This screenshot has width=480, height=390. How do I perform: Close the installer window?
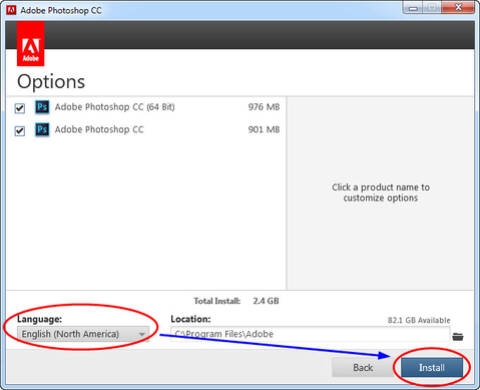coord(458,7)
